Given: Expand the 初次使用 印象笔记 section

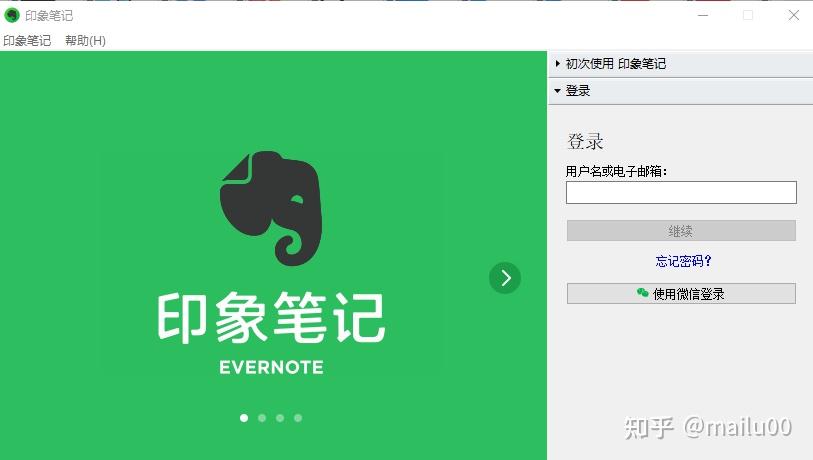Looking at the screenshot, I should 680,64.
